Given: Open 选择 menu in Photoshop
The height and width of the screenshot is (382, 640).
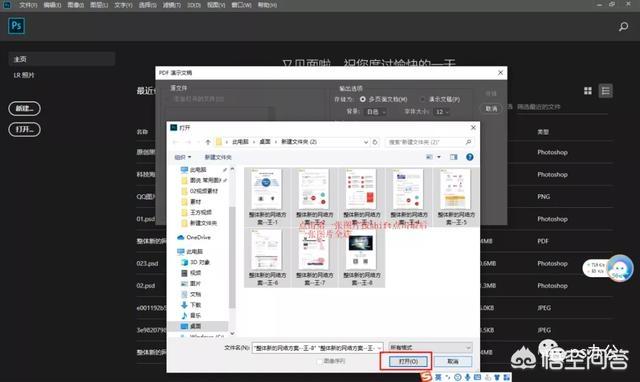Looking at the screenshot, I should click(x=148, y=5).
